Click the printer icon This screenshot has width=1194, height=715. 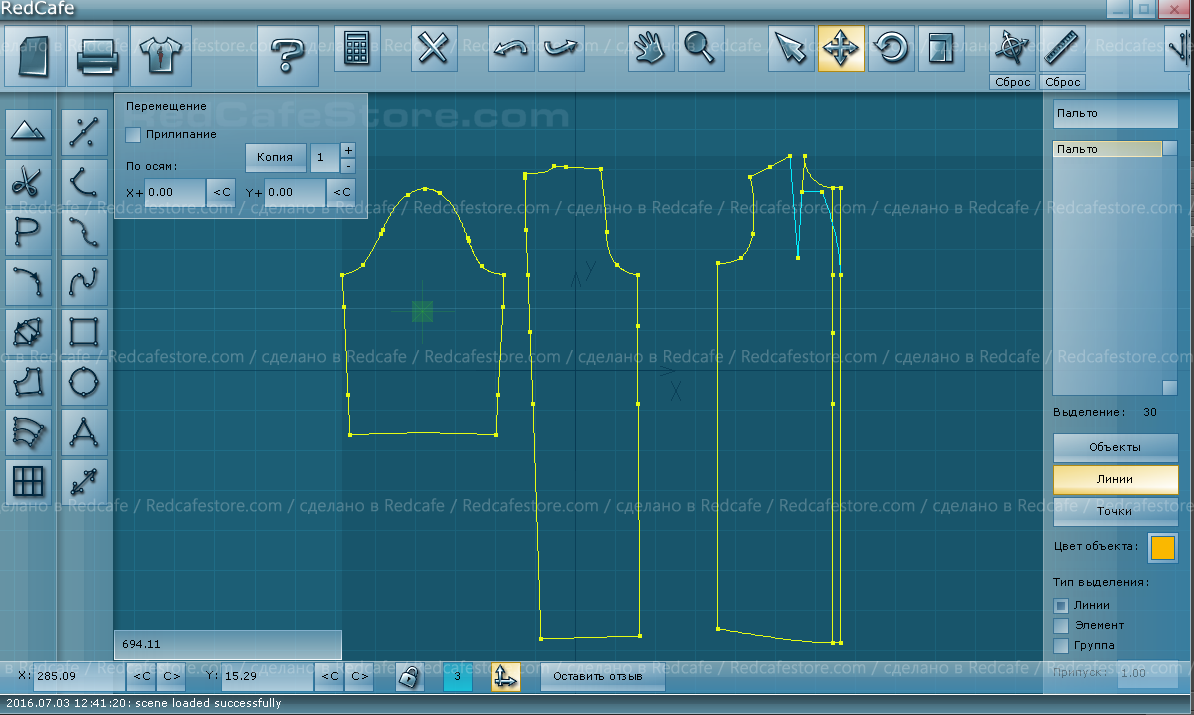[x=97, y=55]
